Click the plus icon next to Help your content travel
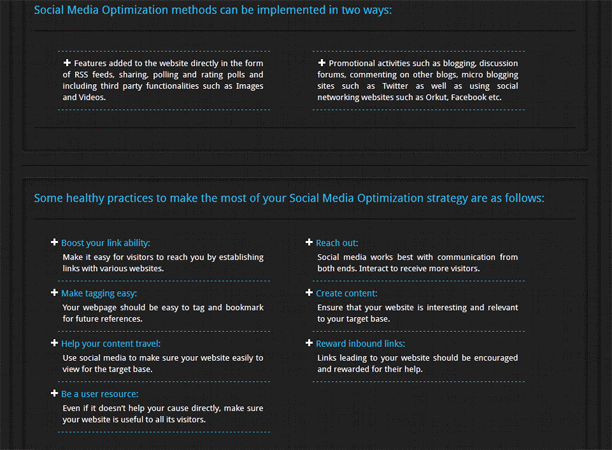The image size is (612, 450). (x=54, y=343)
